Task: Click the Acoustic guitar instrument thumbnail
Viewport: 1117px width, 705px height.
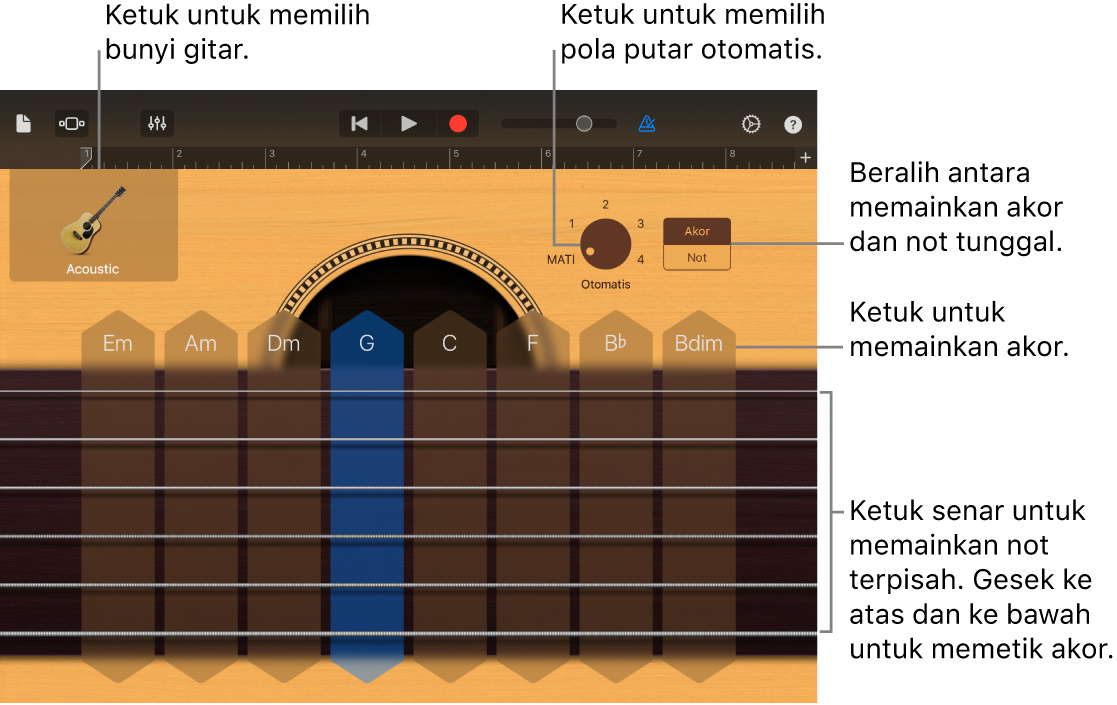Action: point(93,225)
